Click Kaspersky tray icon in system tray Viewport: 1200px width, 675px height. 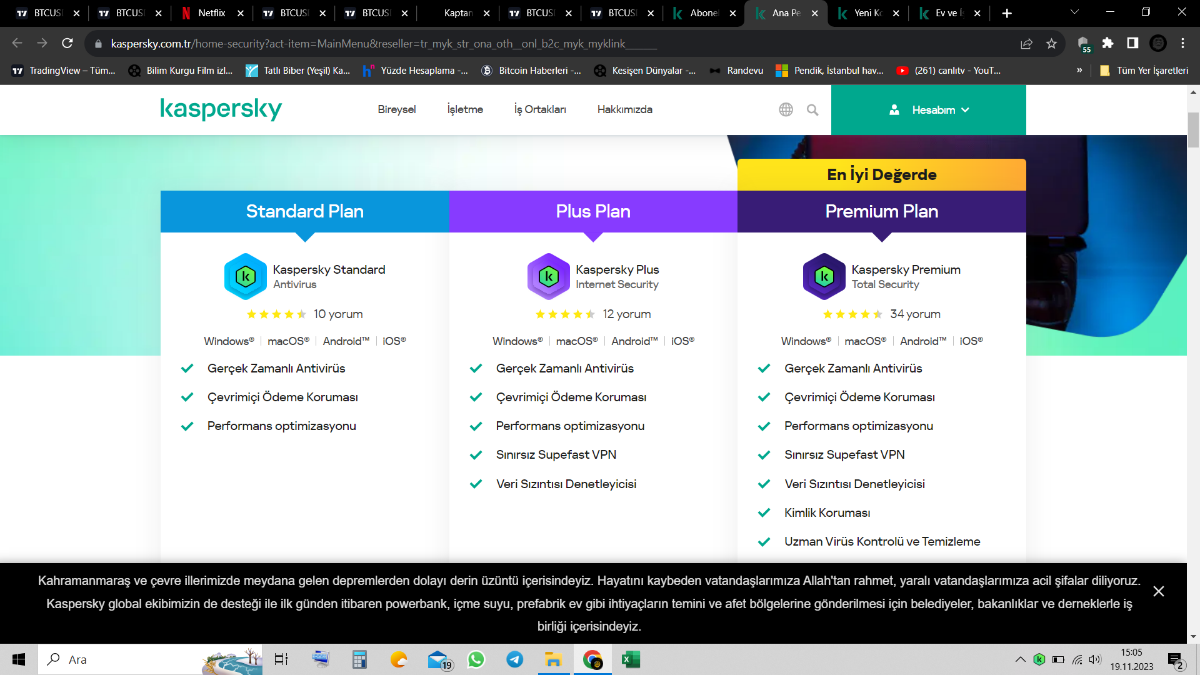tap(1040, 660)
